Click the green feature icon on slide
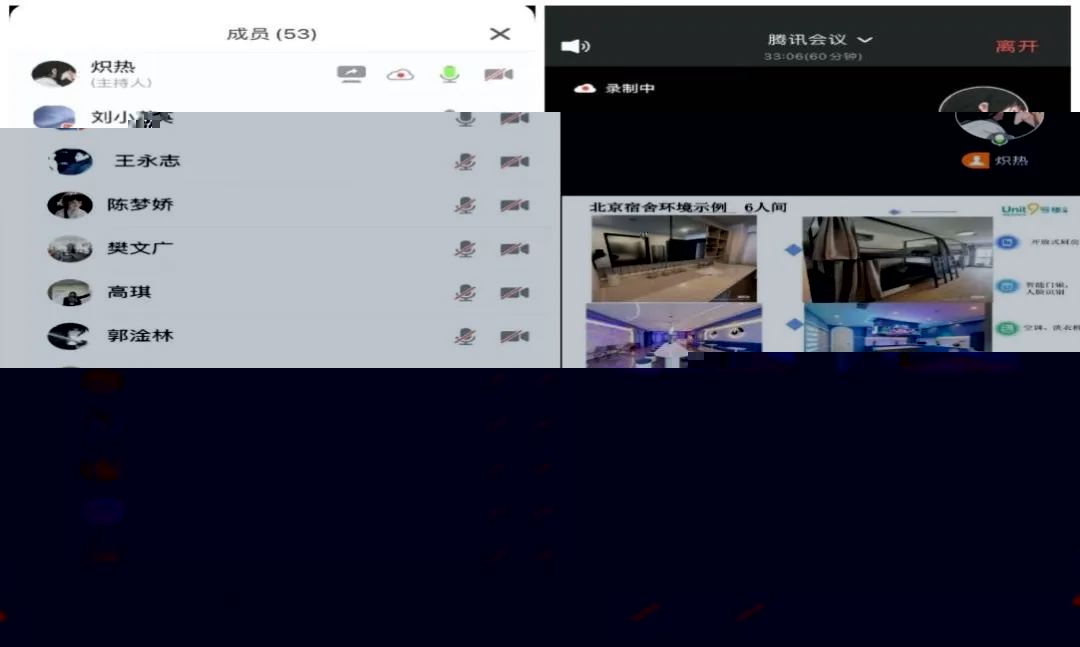The width and height of the screenshot is (1080, 647). [1007, 328]
